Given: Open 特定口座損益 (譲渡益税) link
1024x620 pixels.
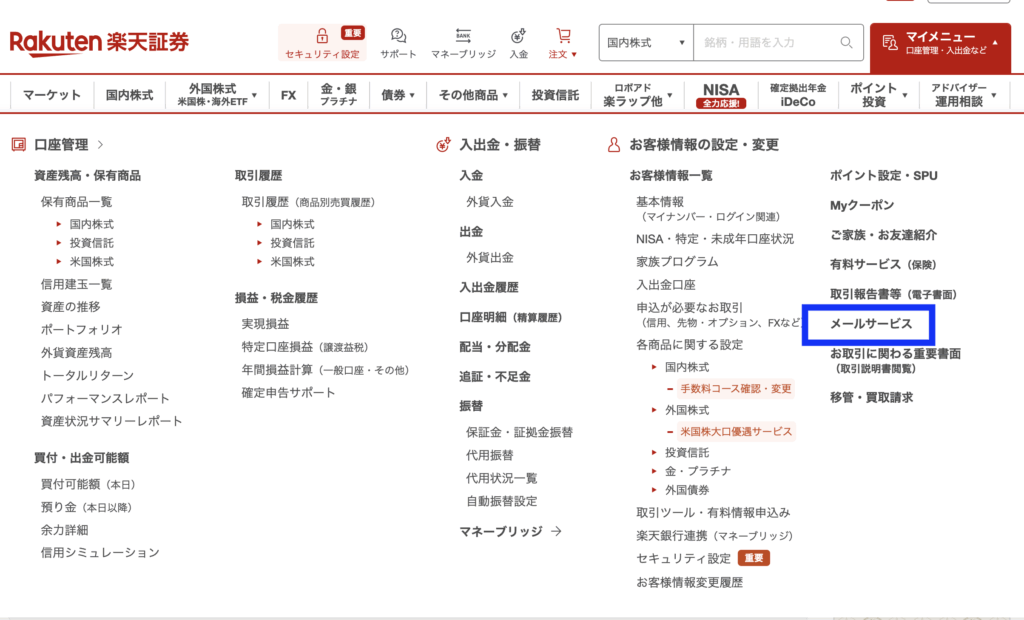Looking at the screenshot, I should tap(305, 347).
